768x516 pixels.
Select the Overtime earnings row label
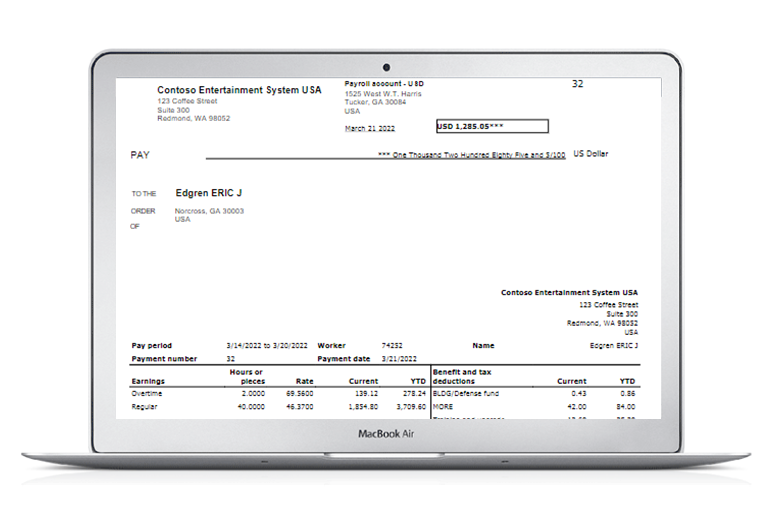(148, 394)
